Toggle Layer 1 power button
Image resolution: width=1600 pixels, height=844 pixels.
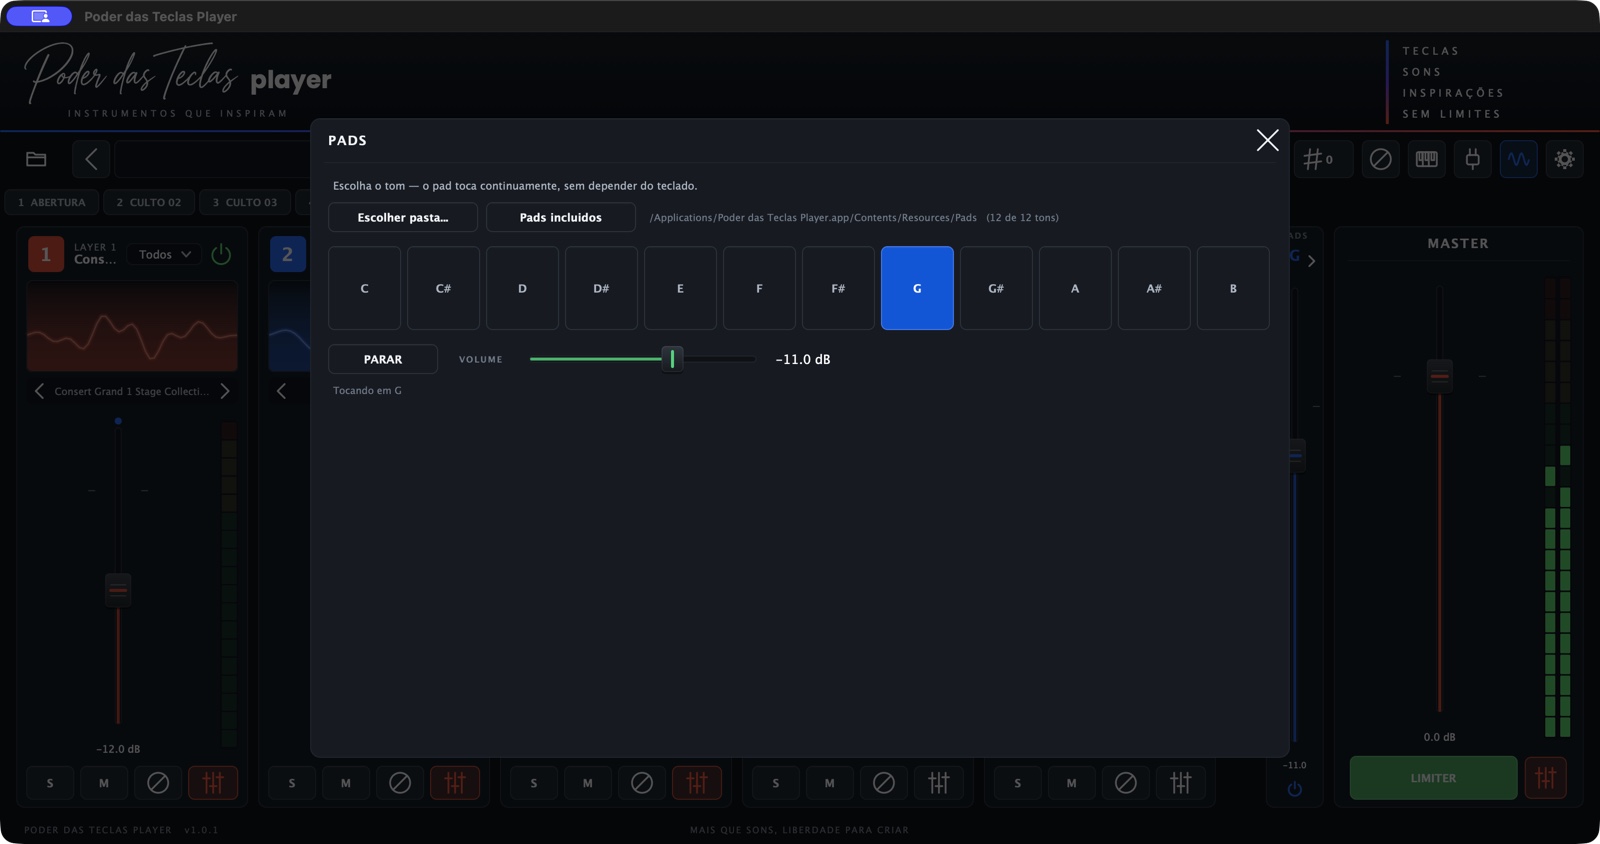coord(221,254)
